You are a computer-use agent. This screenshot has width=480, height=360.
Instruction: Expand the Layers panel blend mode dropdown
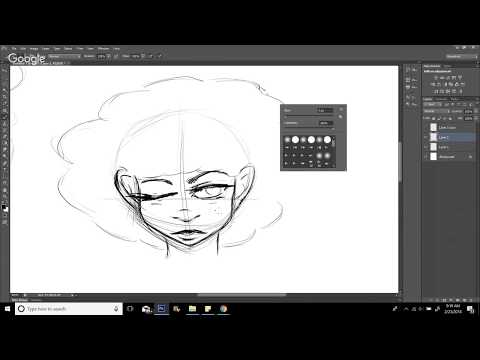[435, 111]
